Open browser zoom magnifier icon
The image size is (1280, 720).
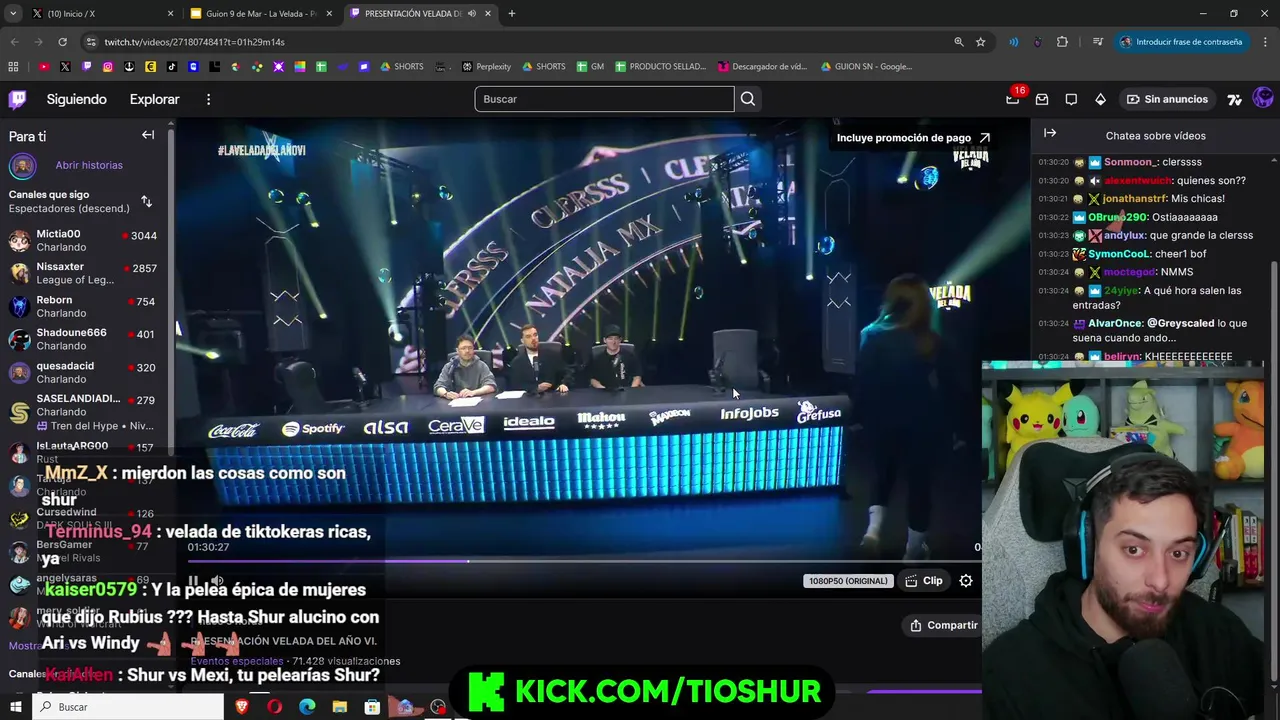958,42
